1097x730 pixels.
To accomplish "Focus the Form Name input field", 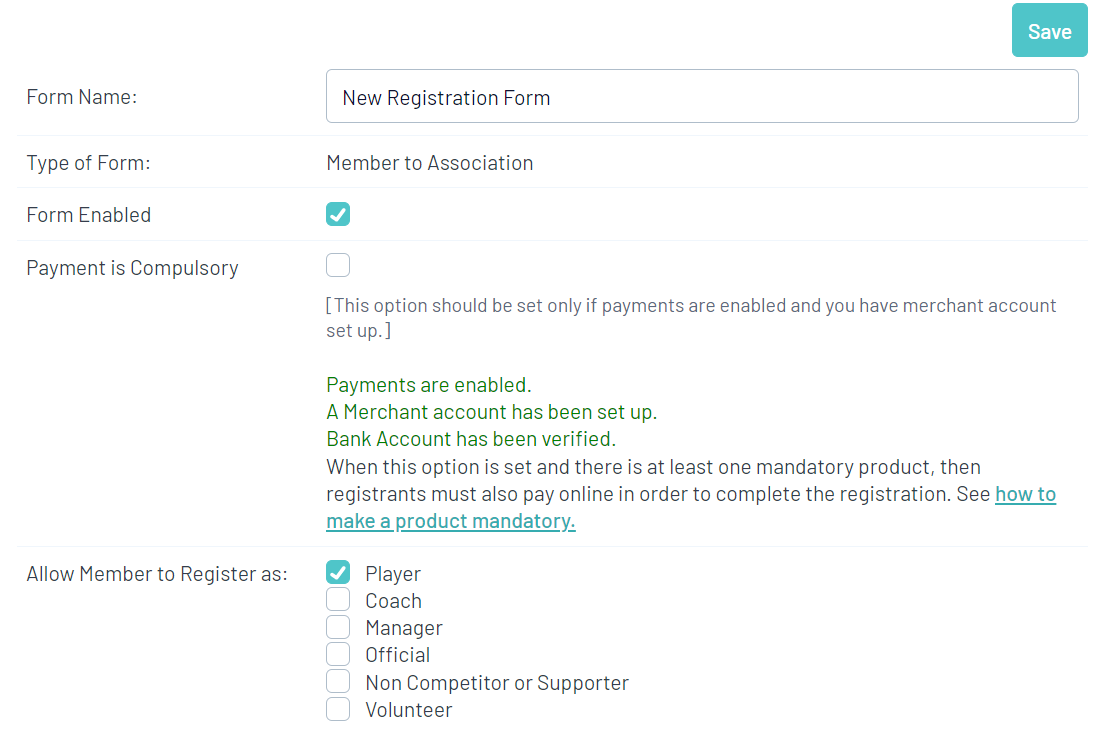I will (701, 97).
